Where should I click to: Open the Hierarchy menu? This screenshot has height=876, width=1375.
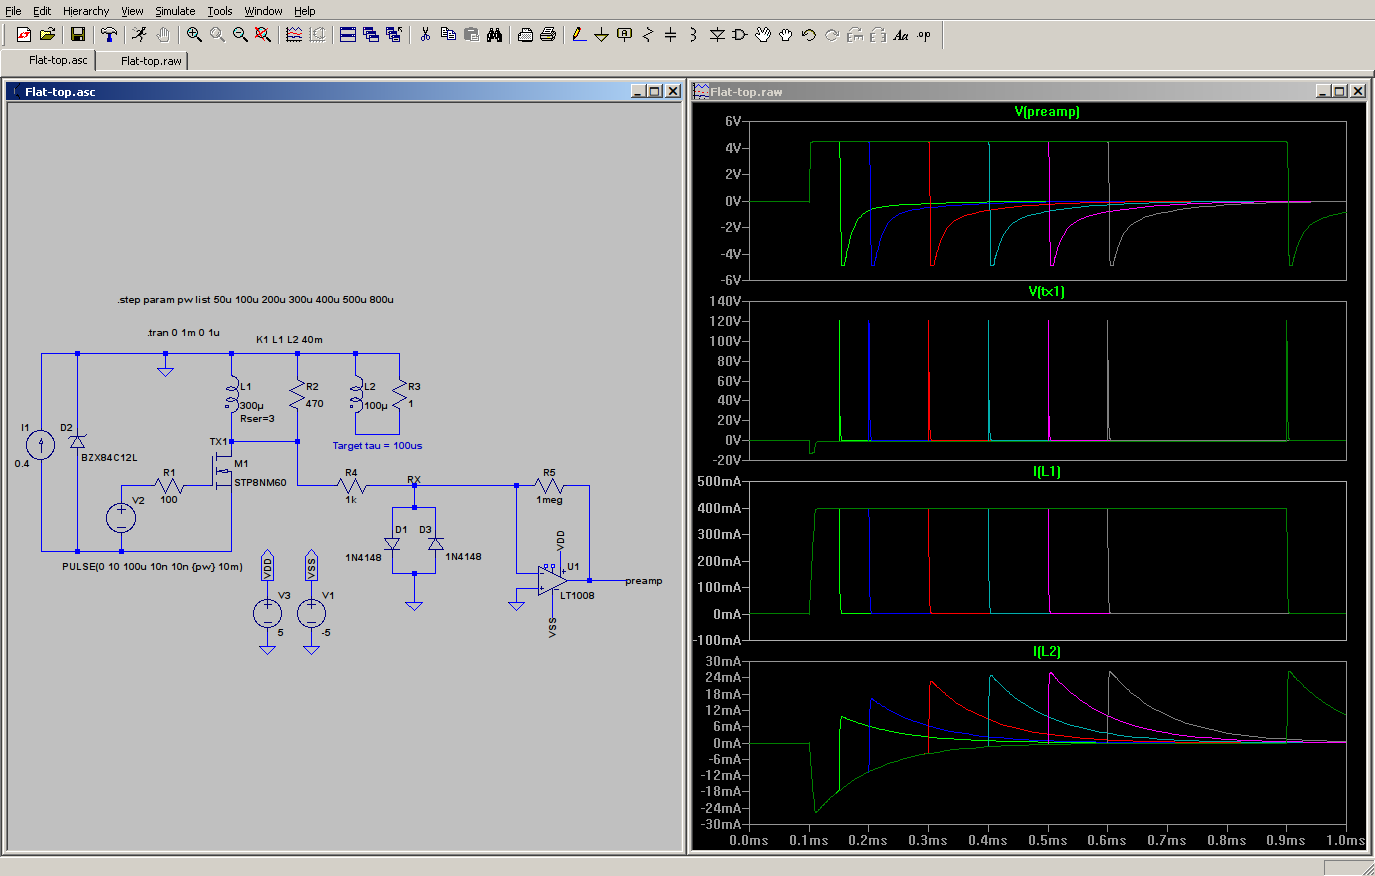86,11
